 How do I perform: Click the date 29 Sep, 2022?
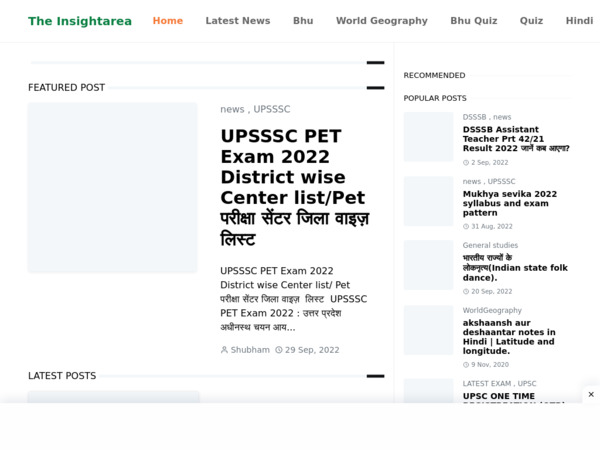pyautogui.click(x=312, y=350)
